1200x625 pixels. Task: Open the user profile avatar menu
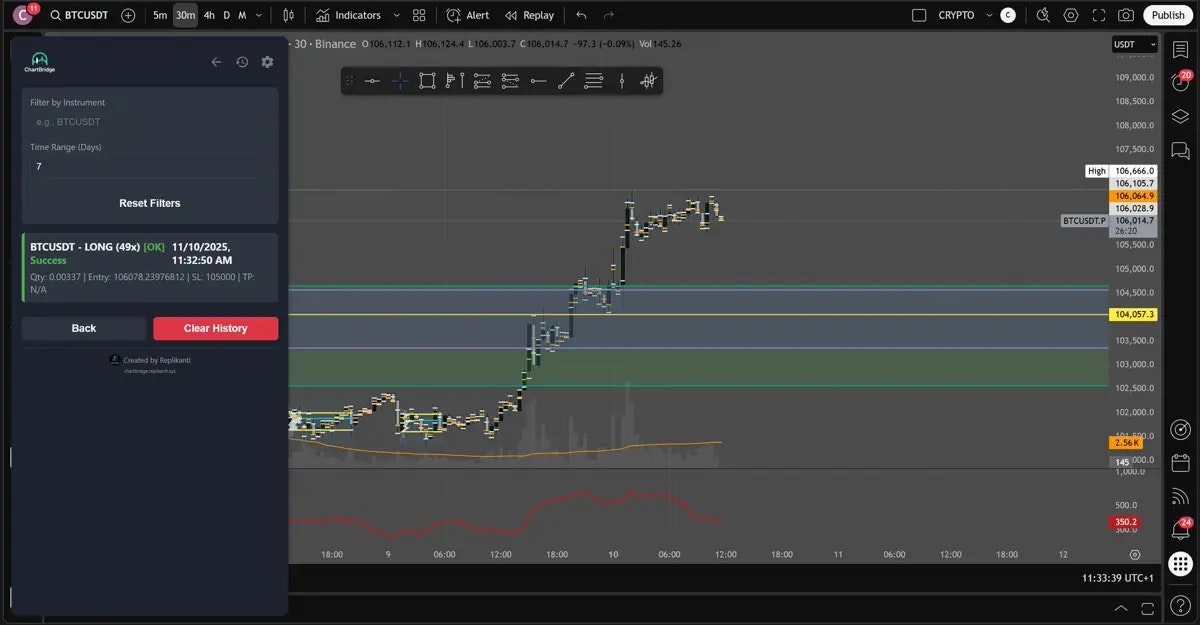(23, 15)
